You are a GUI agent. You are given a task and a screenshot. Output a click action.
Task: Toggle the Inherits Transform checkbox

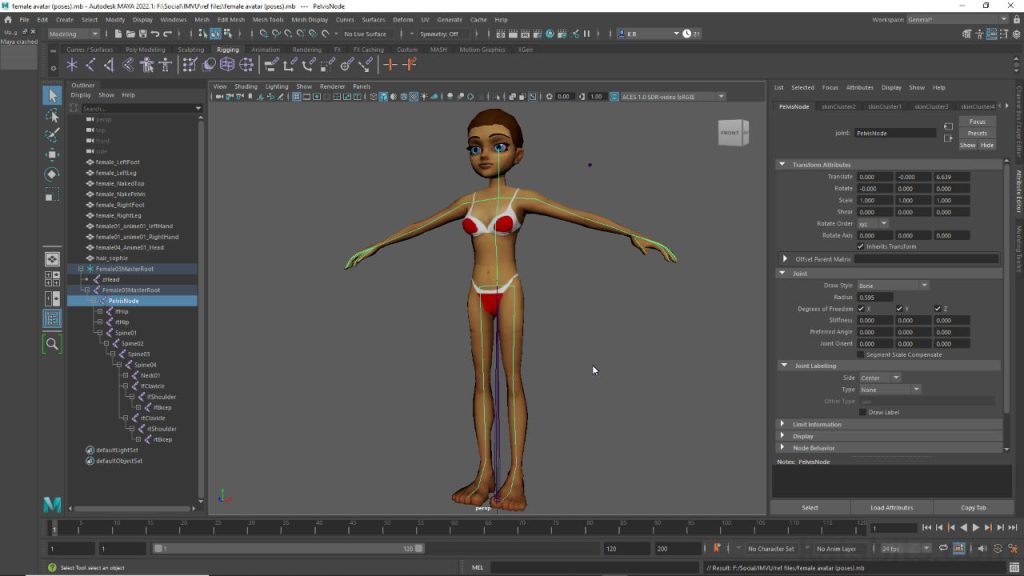pyautogui.click(x=860, y=247)
